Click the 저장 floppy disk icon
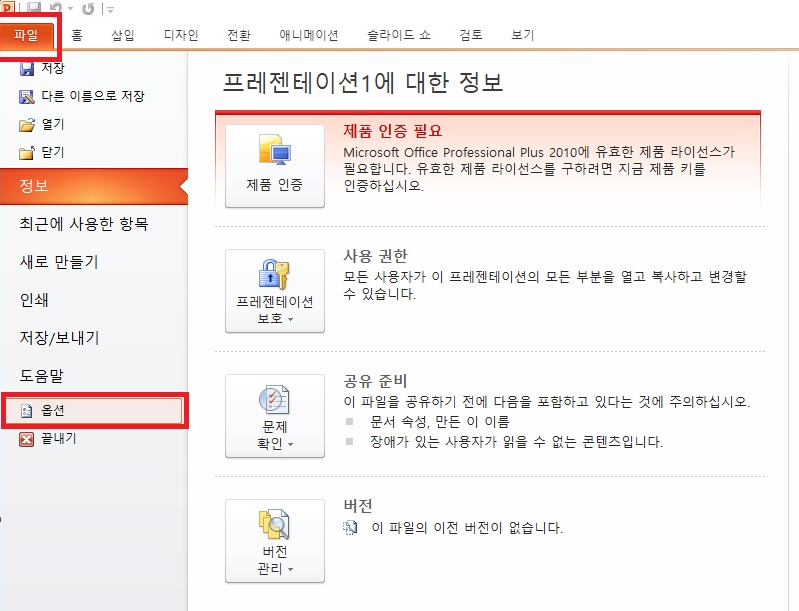 tap(26, 68)
